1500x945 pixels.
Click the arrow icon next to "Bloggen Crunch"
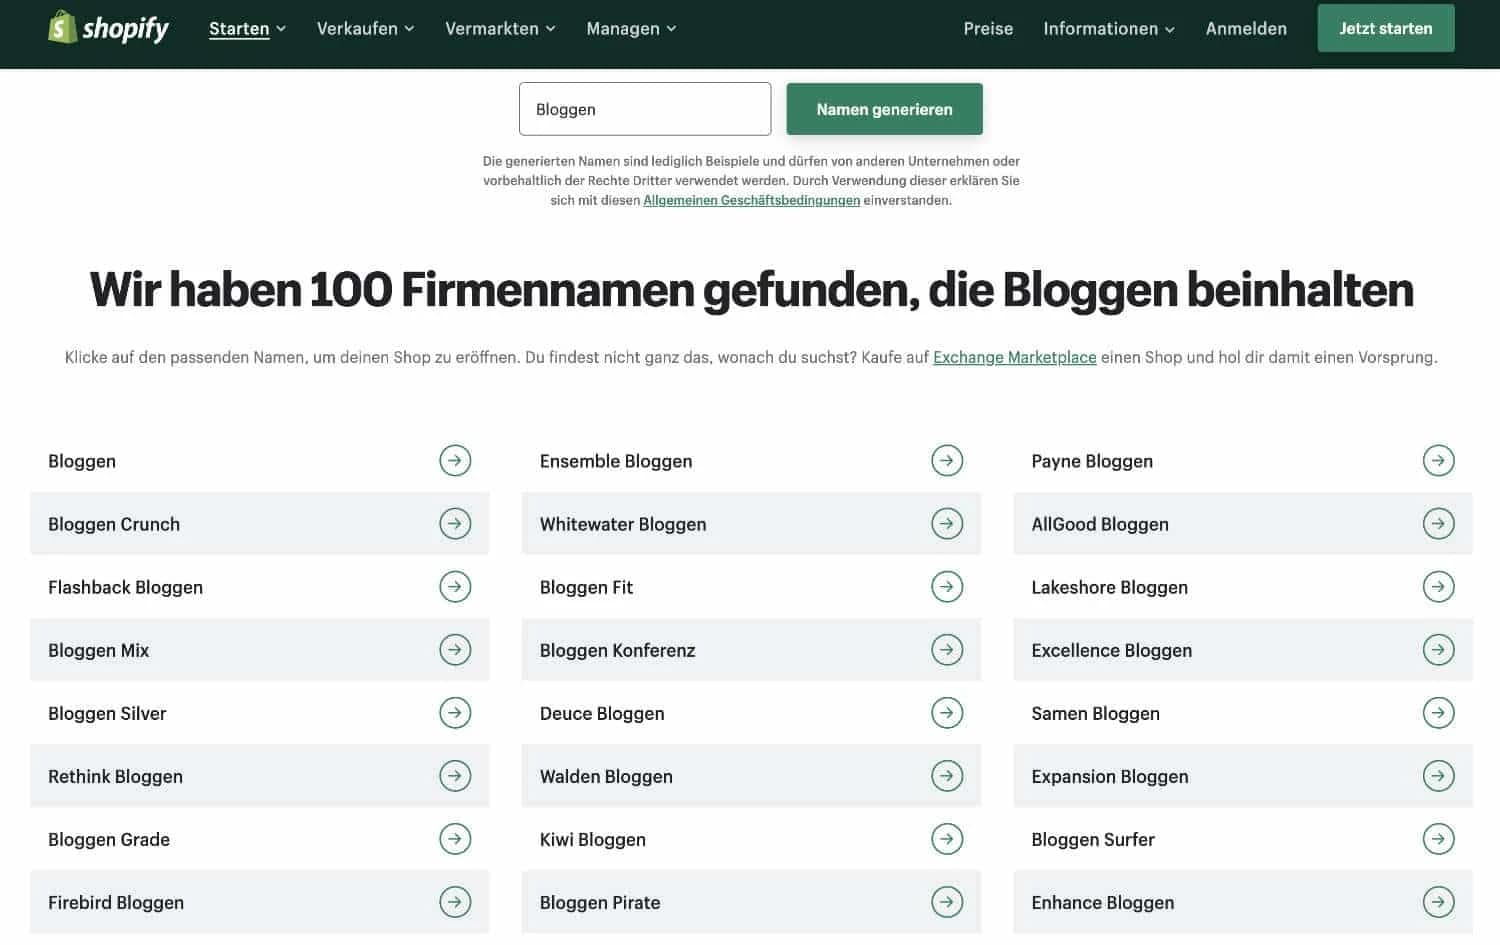point(455,523)
